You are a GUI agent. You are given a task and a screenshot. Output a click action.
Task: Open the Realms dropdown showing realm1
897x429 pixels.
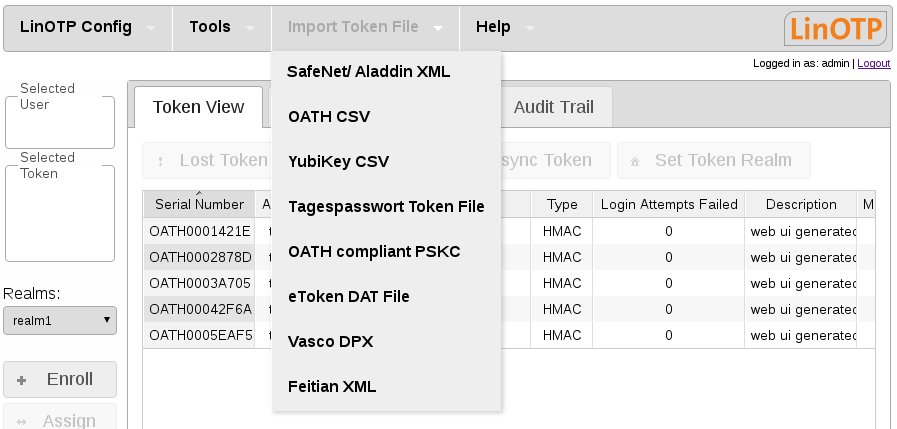(60, 321)
